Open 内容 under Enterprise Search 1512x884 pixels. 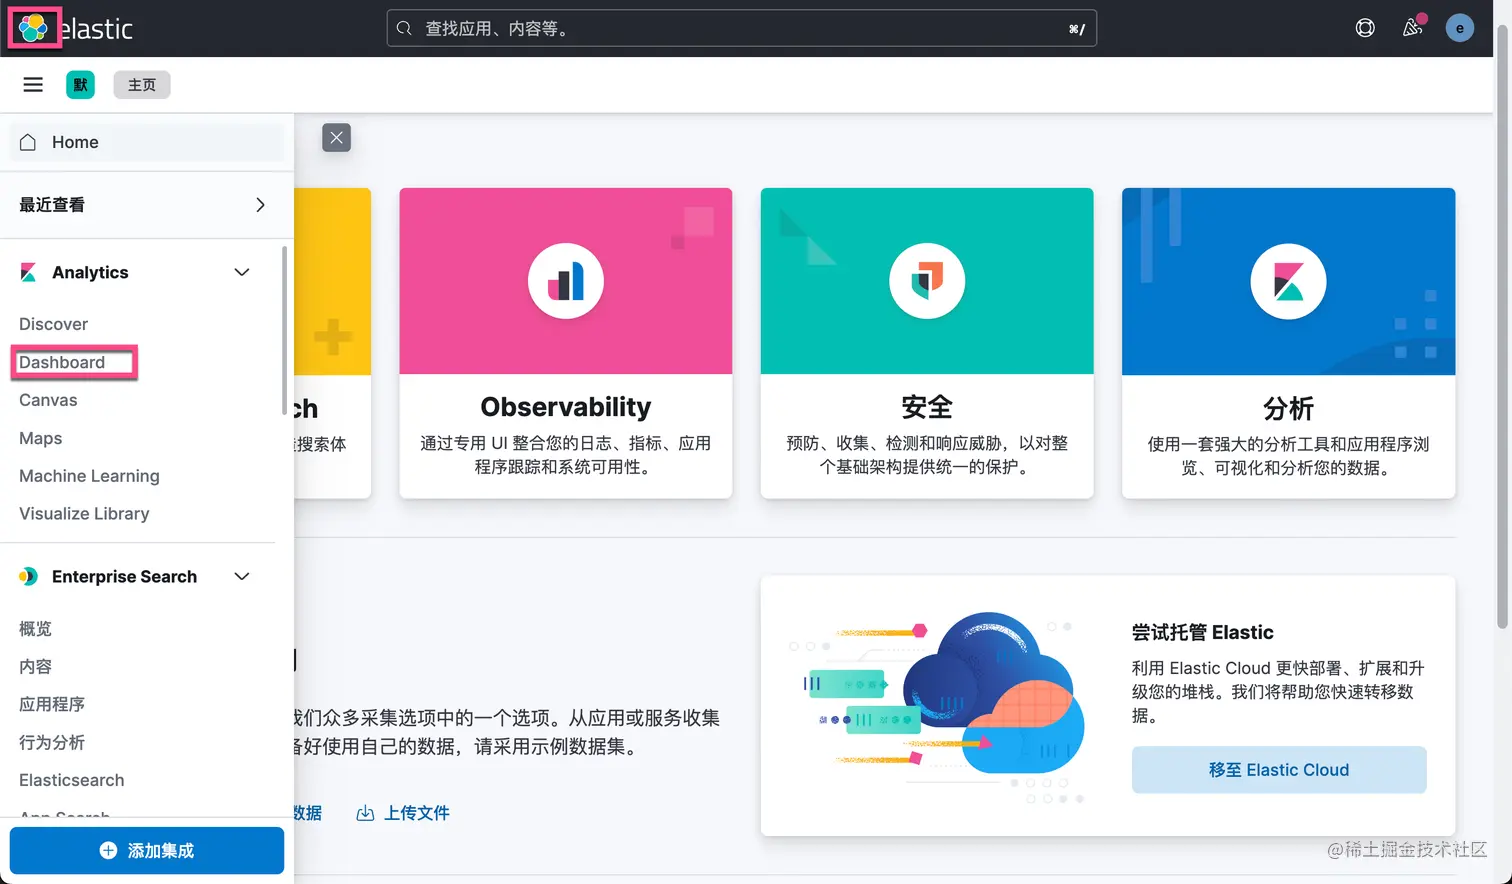pyautogui.click(x=35, y=667)
